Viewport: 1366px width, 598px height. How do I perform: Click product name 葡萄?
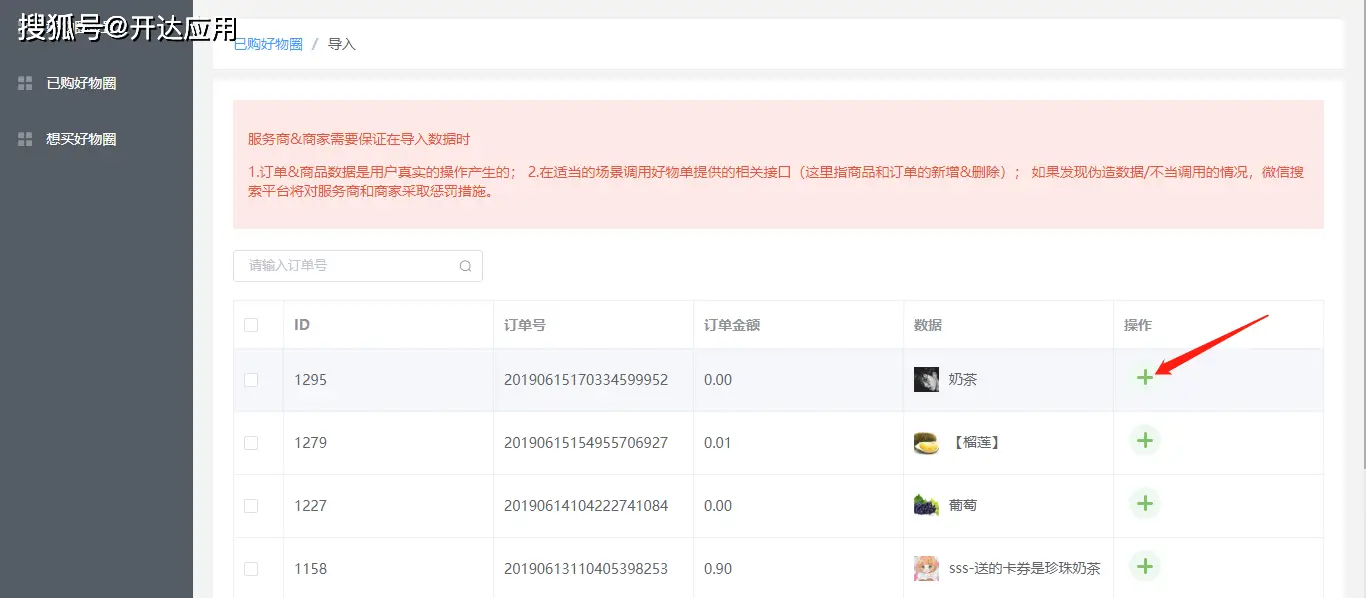[x=963, y=506]
